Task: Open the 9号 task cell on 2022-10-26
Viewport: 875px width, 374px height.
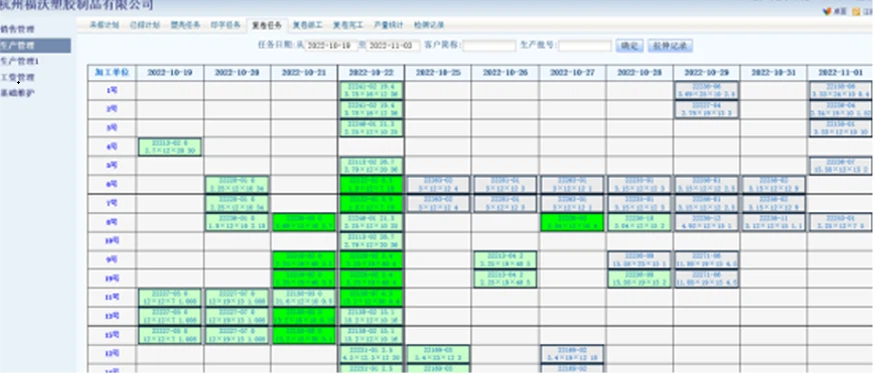Action: point(505,260)
